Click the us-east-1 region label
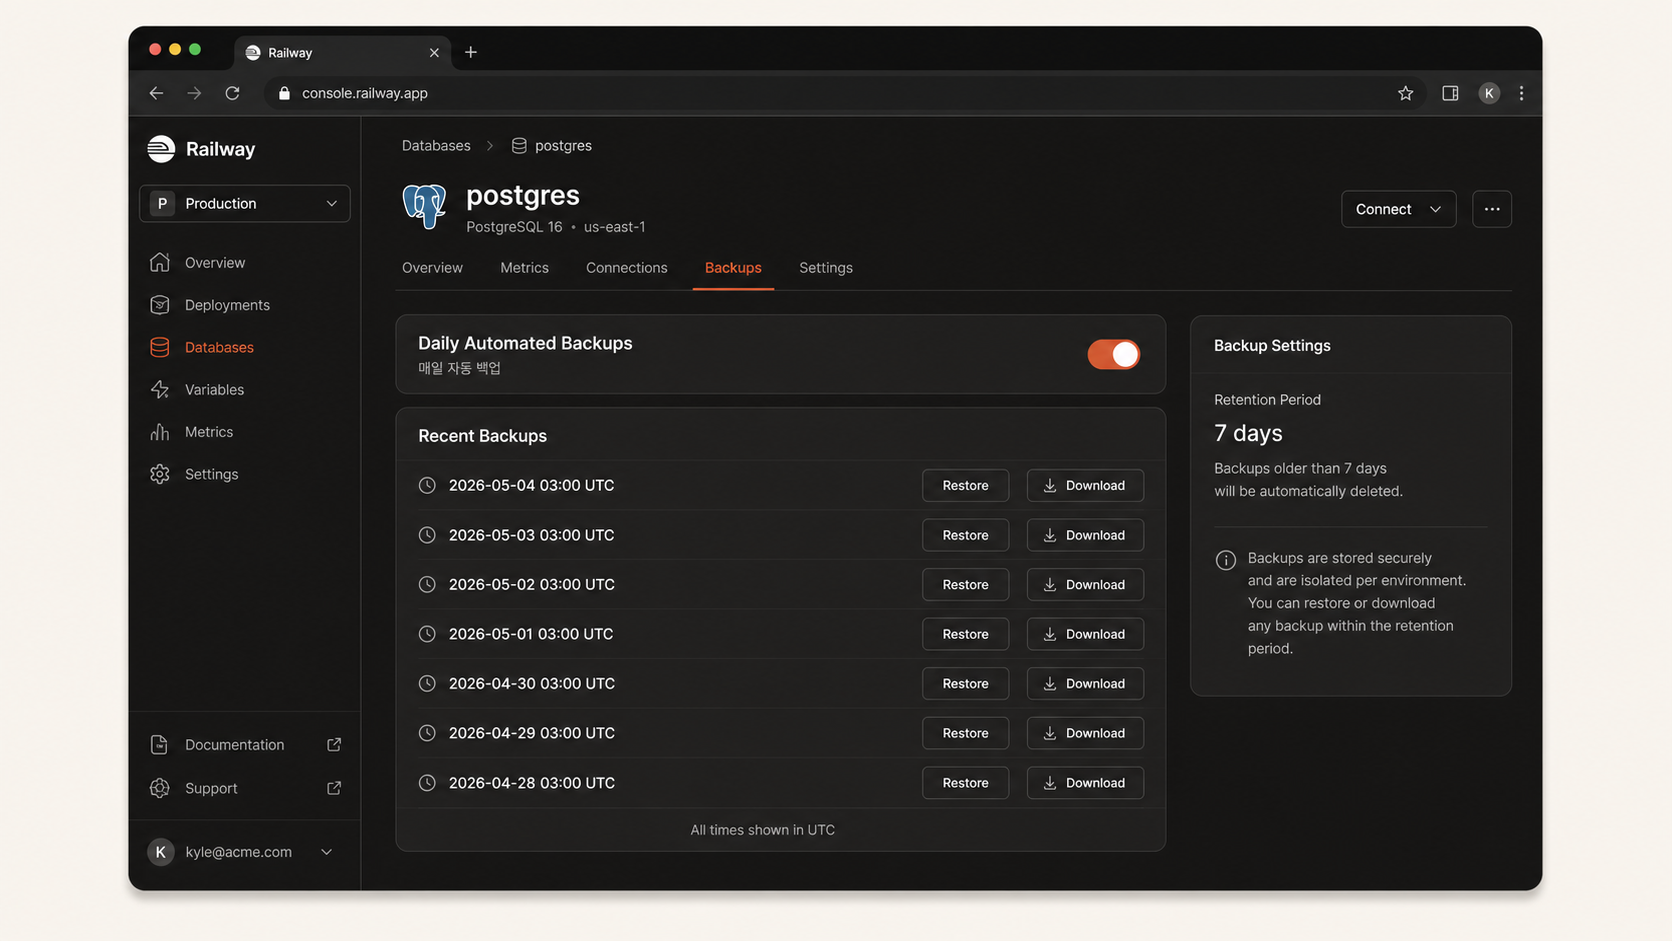This screenshot has height=941, width=1672. (x=614, y=227)
